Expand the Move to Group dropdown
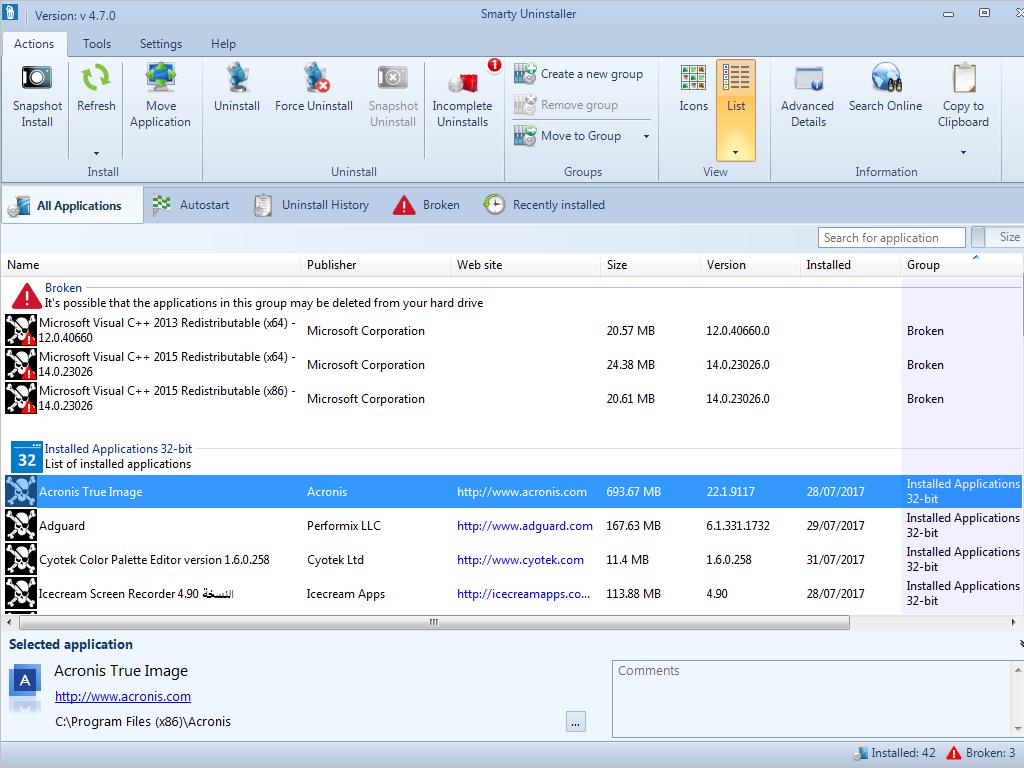 click(646, 136)
